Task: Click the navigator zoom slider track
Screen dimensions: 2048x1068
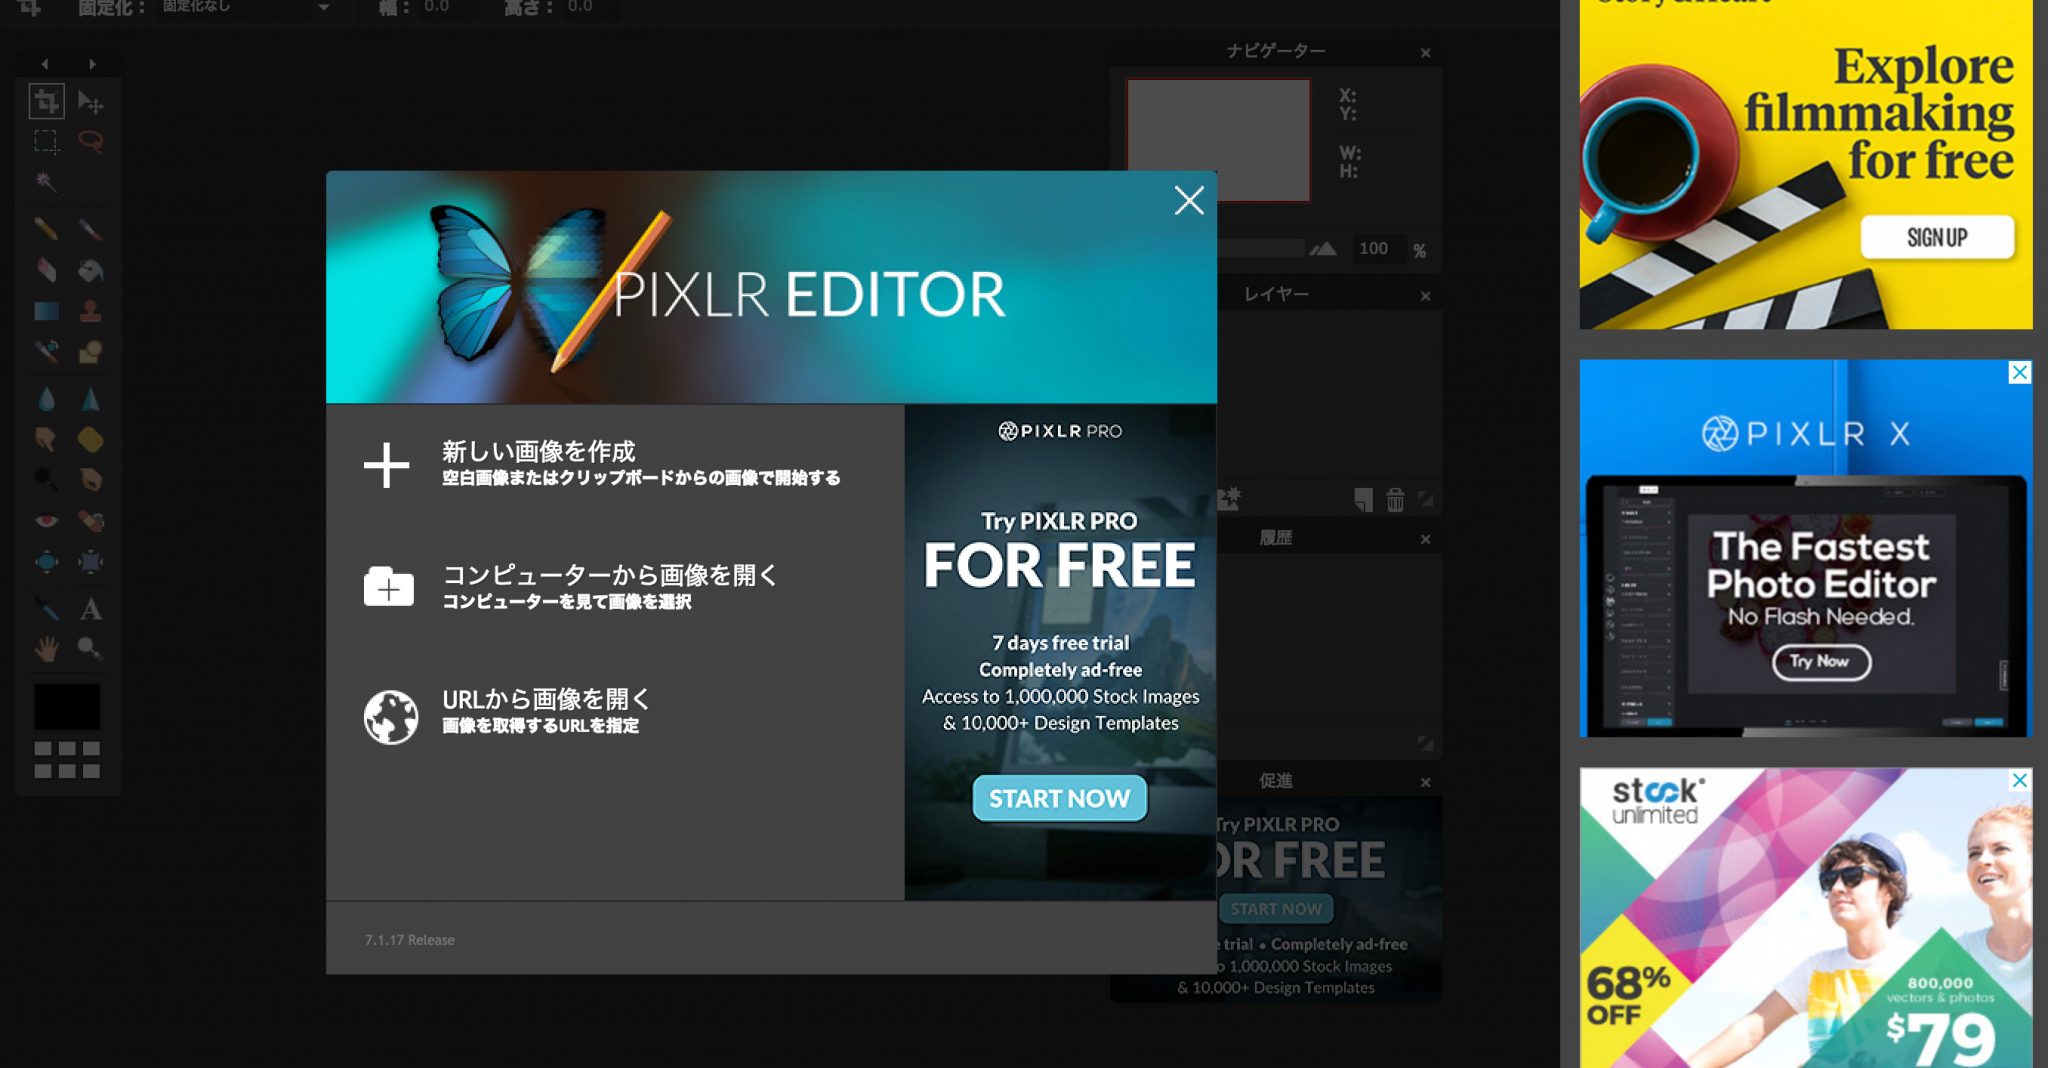Action: (x=1260, y=248)
